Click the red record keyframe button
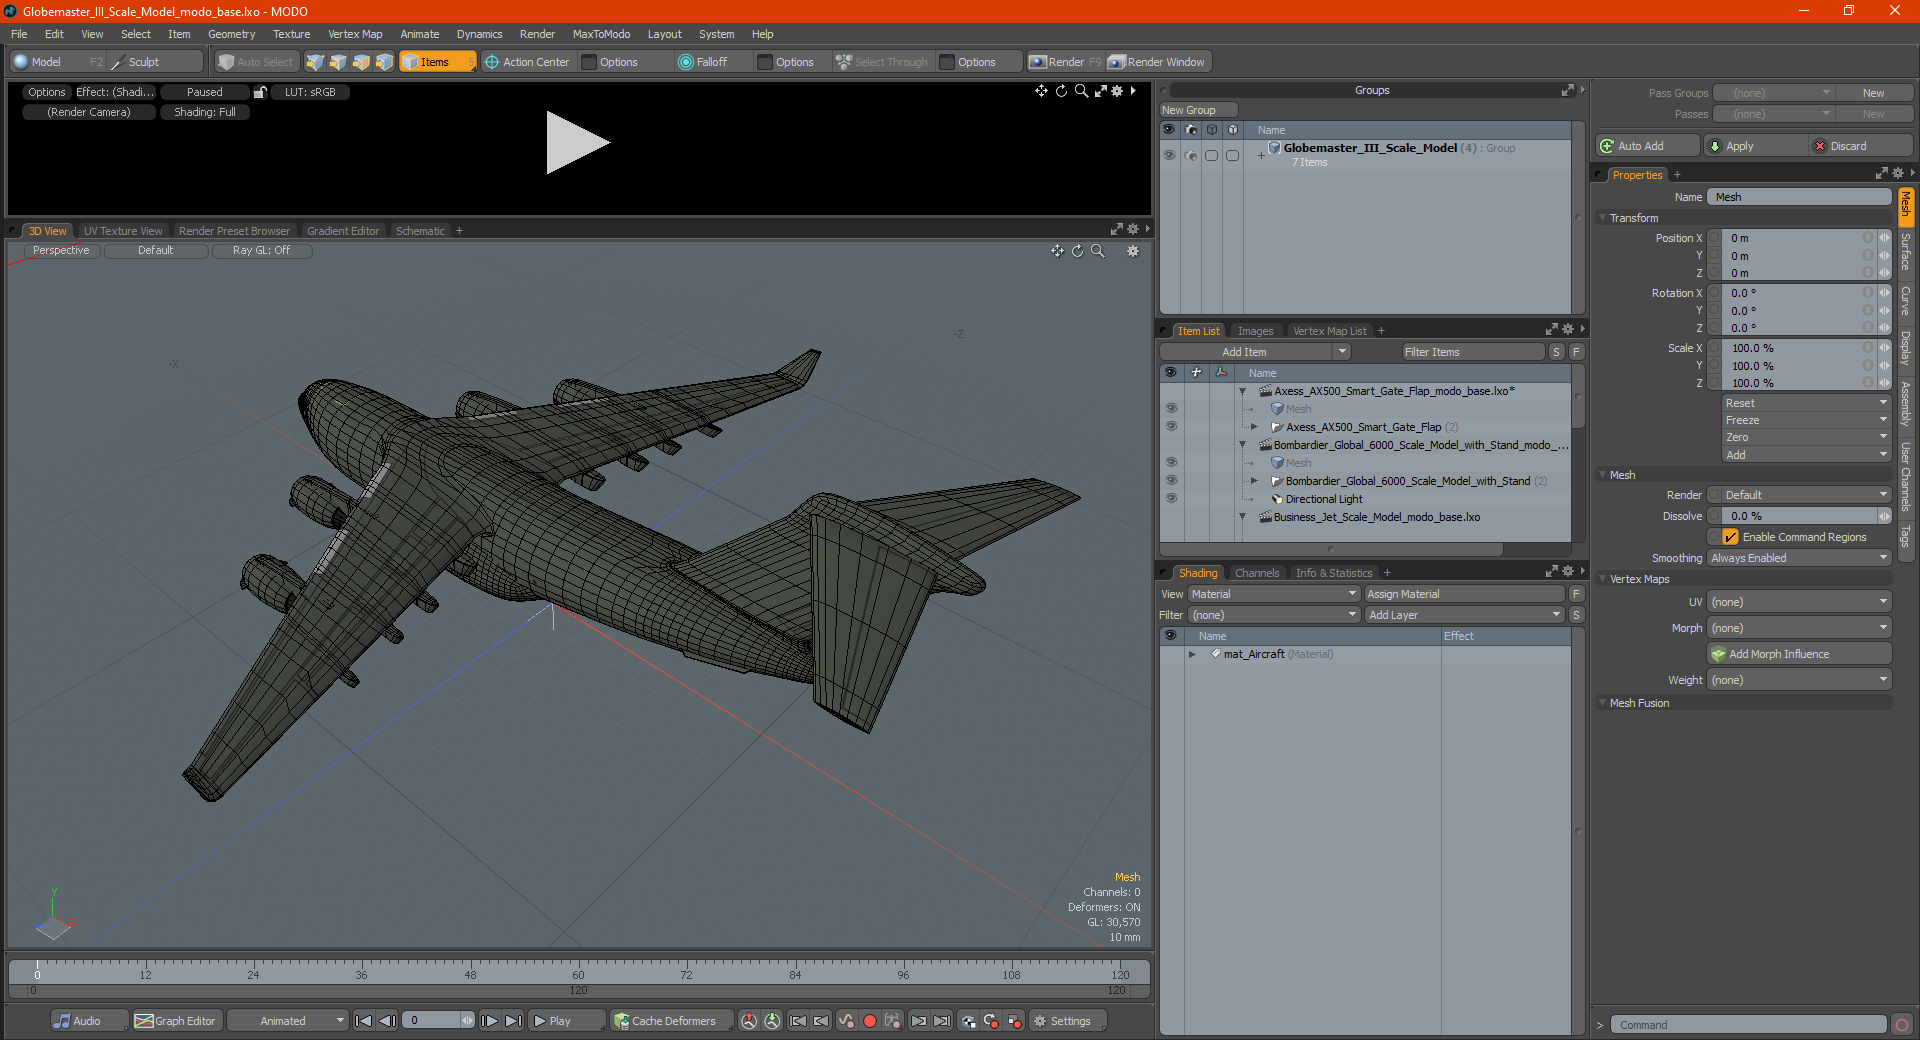1920x1040 pixels. [x=870, y=1021]
